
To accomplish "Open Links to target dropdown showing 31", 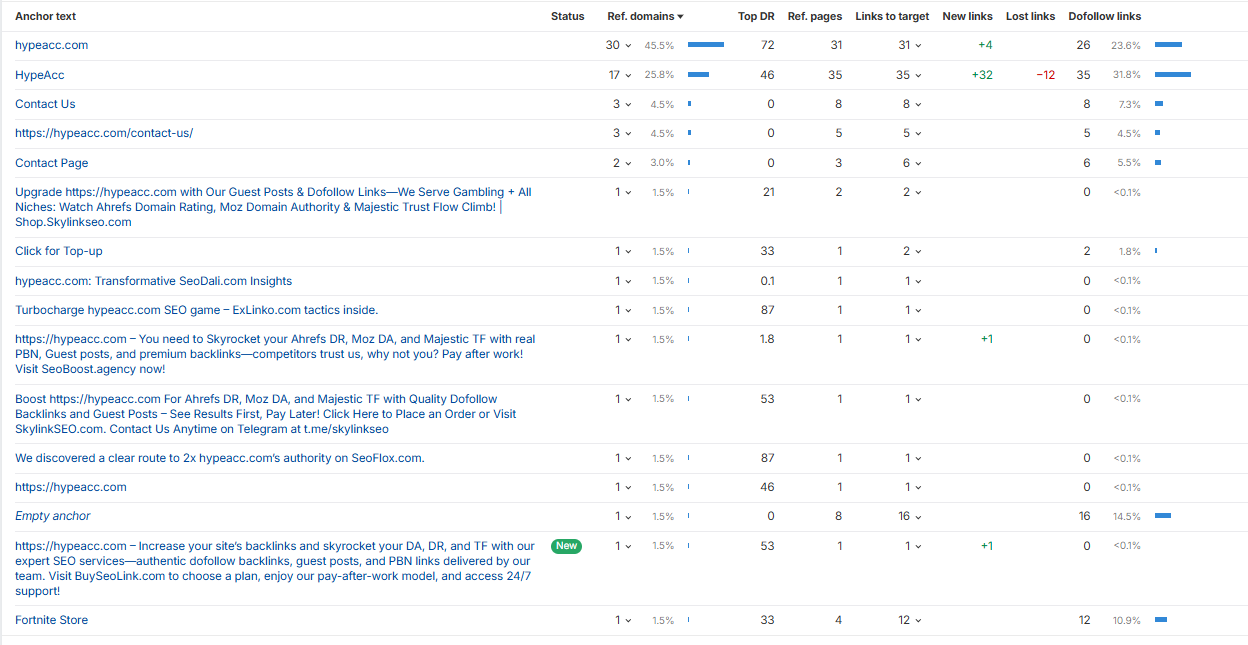I will coord(909,45).
